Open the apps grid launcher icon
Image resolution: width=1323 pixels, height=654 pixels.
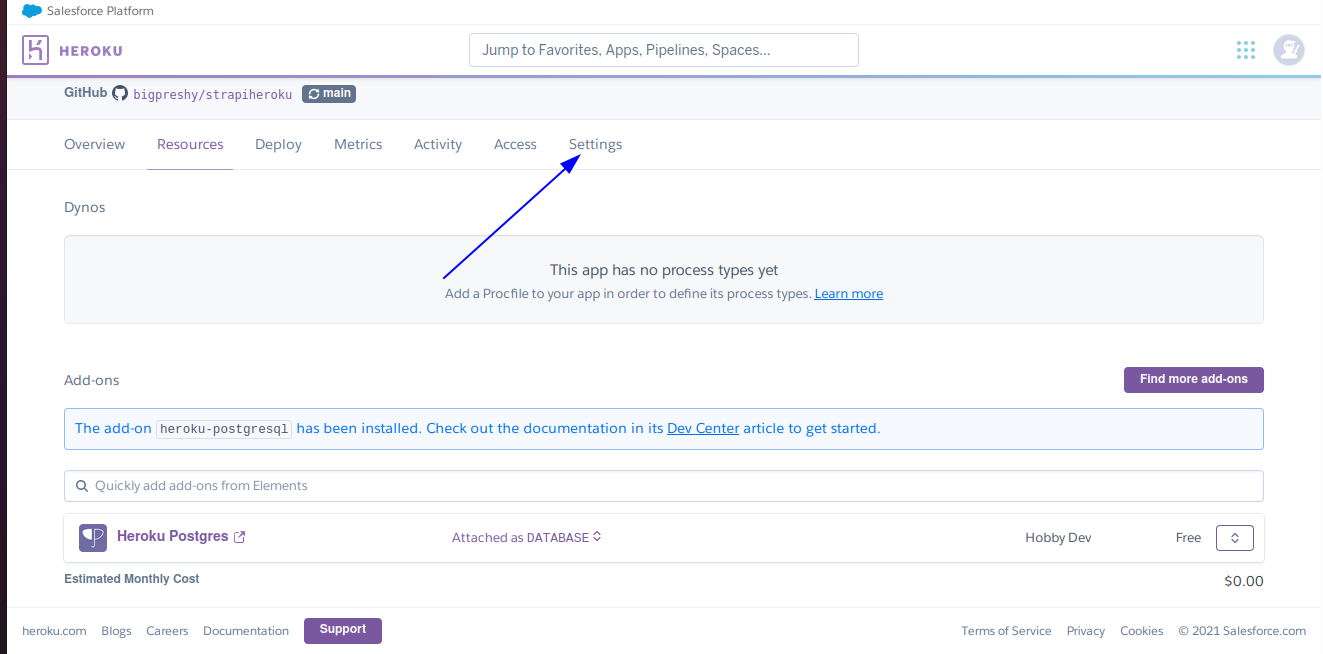[1245, 50]
